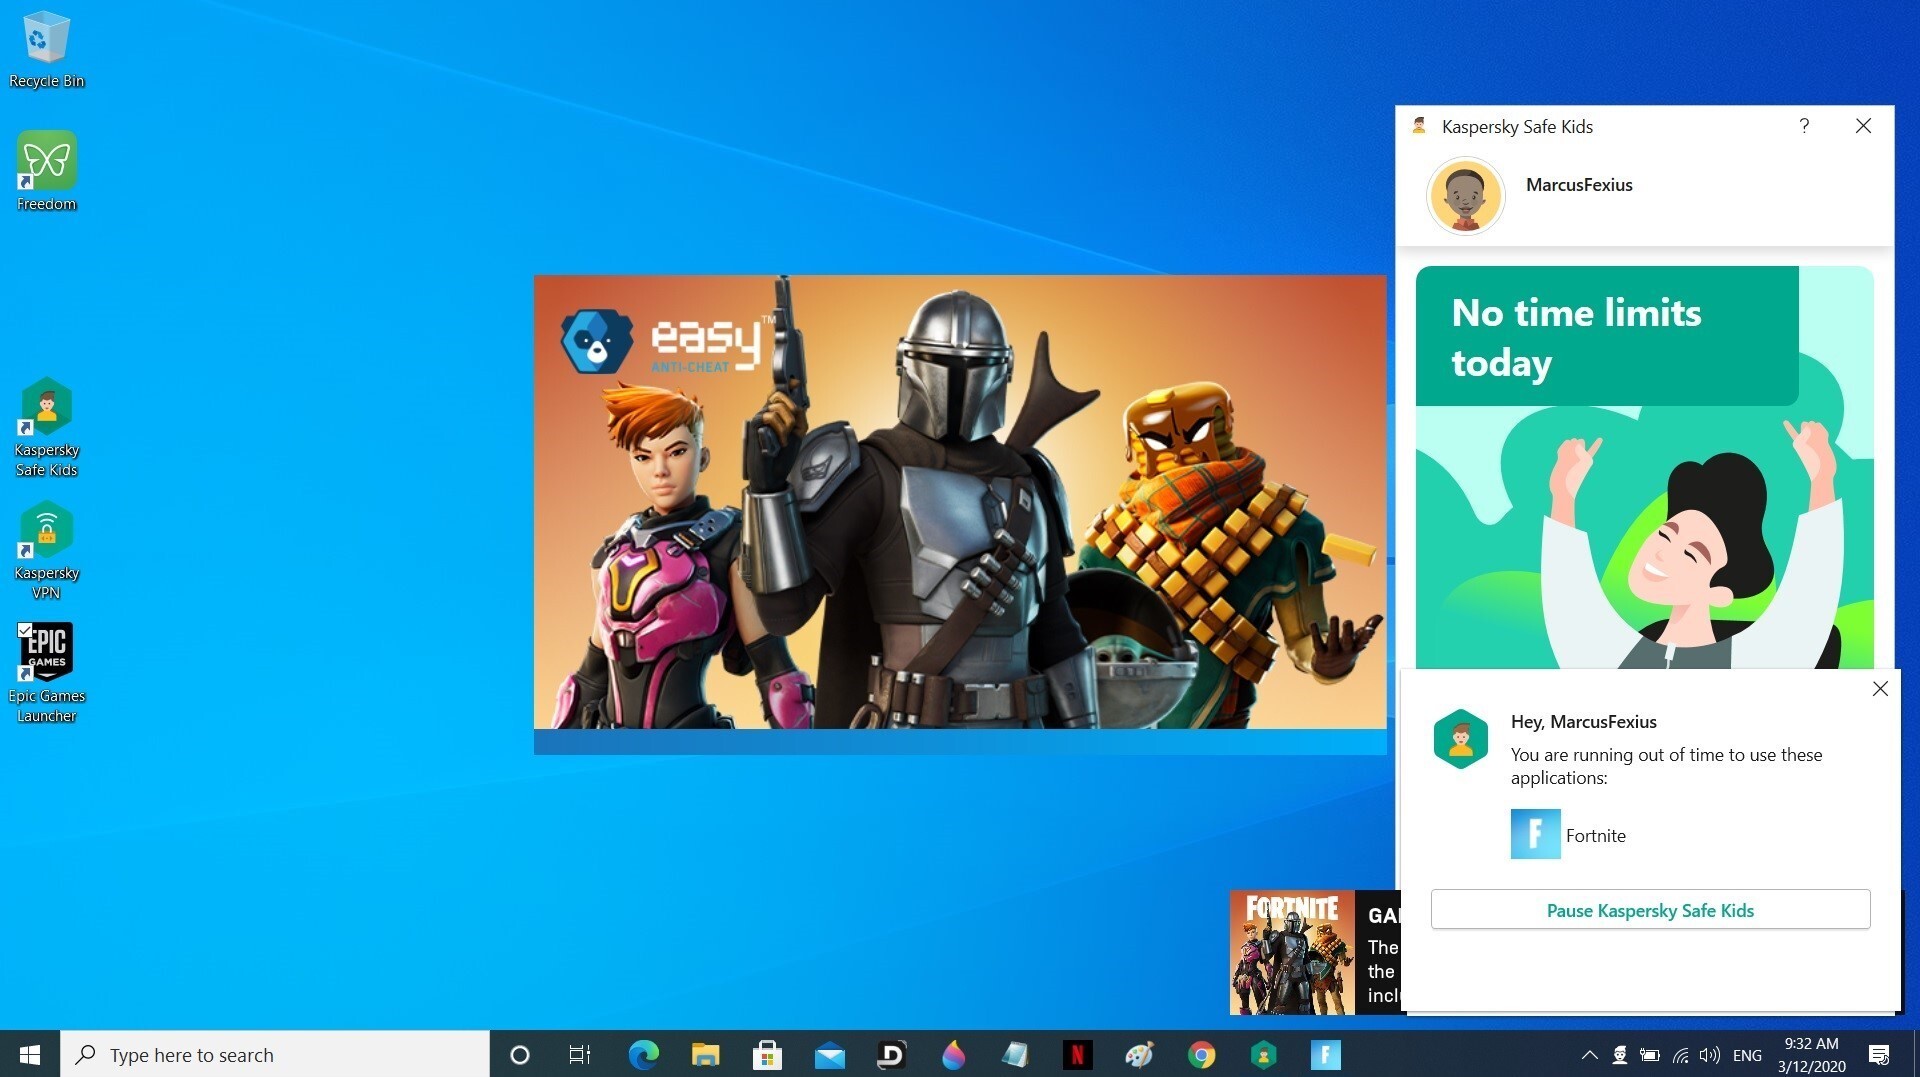Screen dimensions: 1920x1077
Task: Open Microsoft Store from the taskbar
Action: pyautogui.click(x=767, y=1055)
